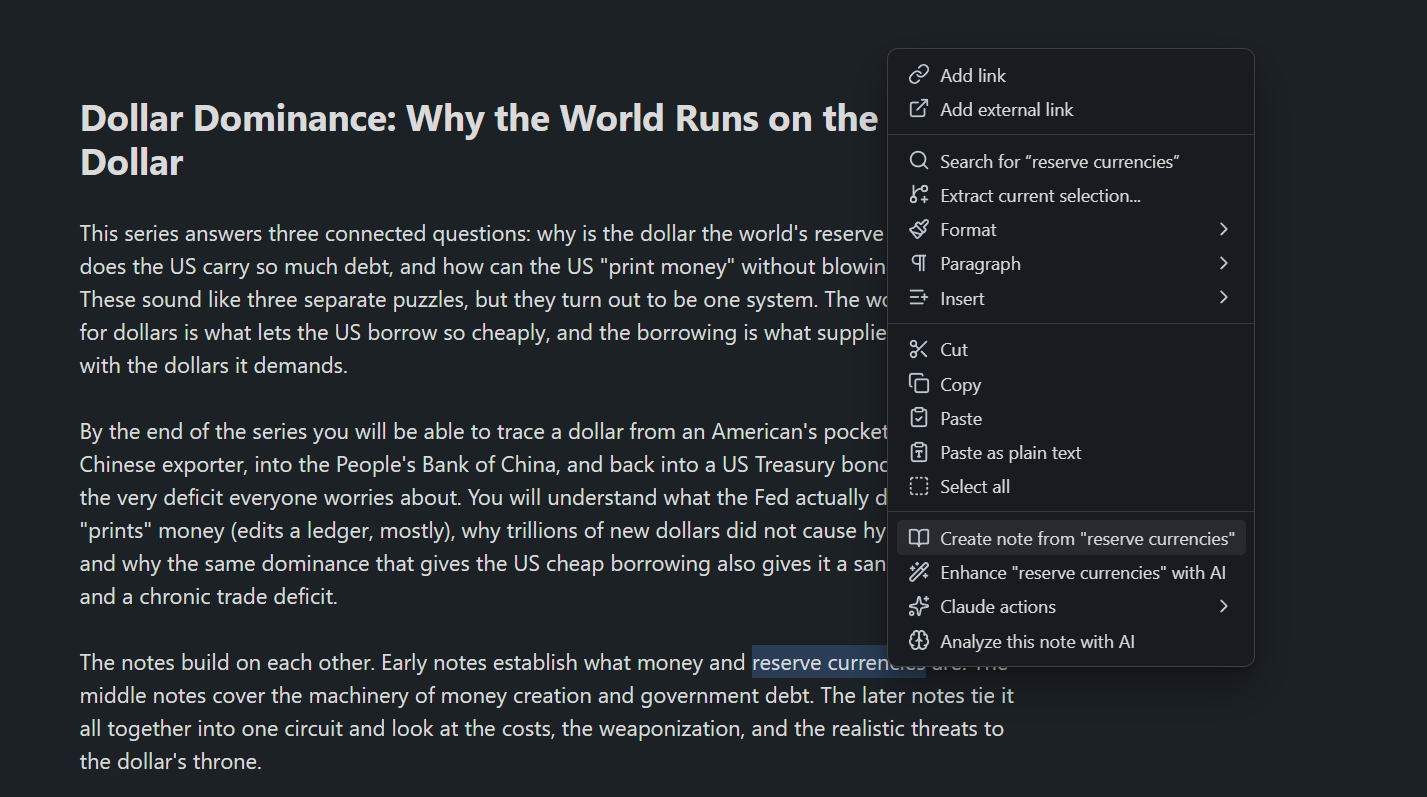Click the pilcrow icon beside Paragraph
This screenshot has height=797, width=1427.
pos(918,263)
